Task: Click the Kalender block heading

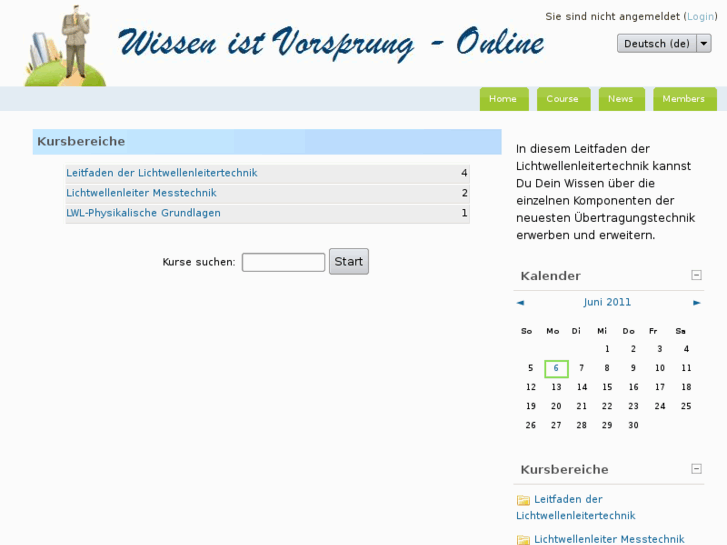Action: pos(550,276)
